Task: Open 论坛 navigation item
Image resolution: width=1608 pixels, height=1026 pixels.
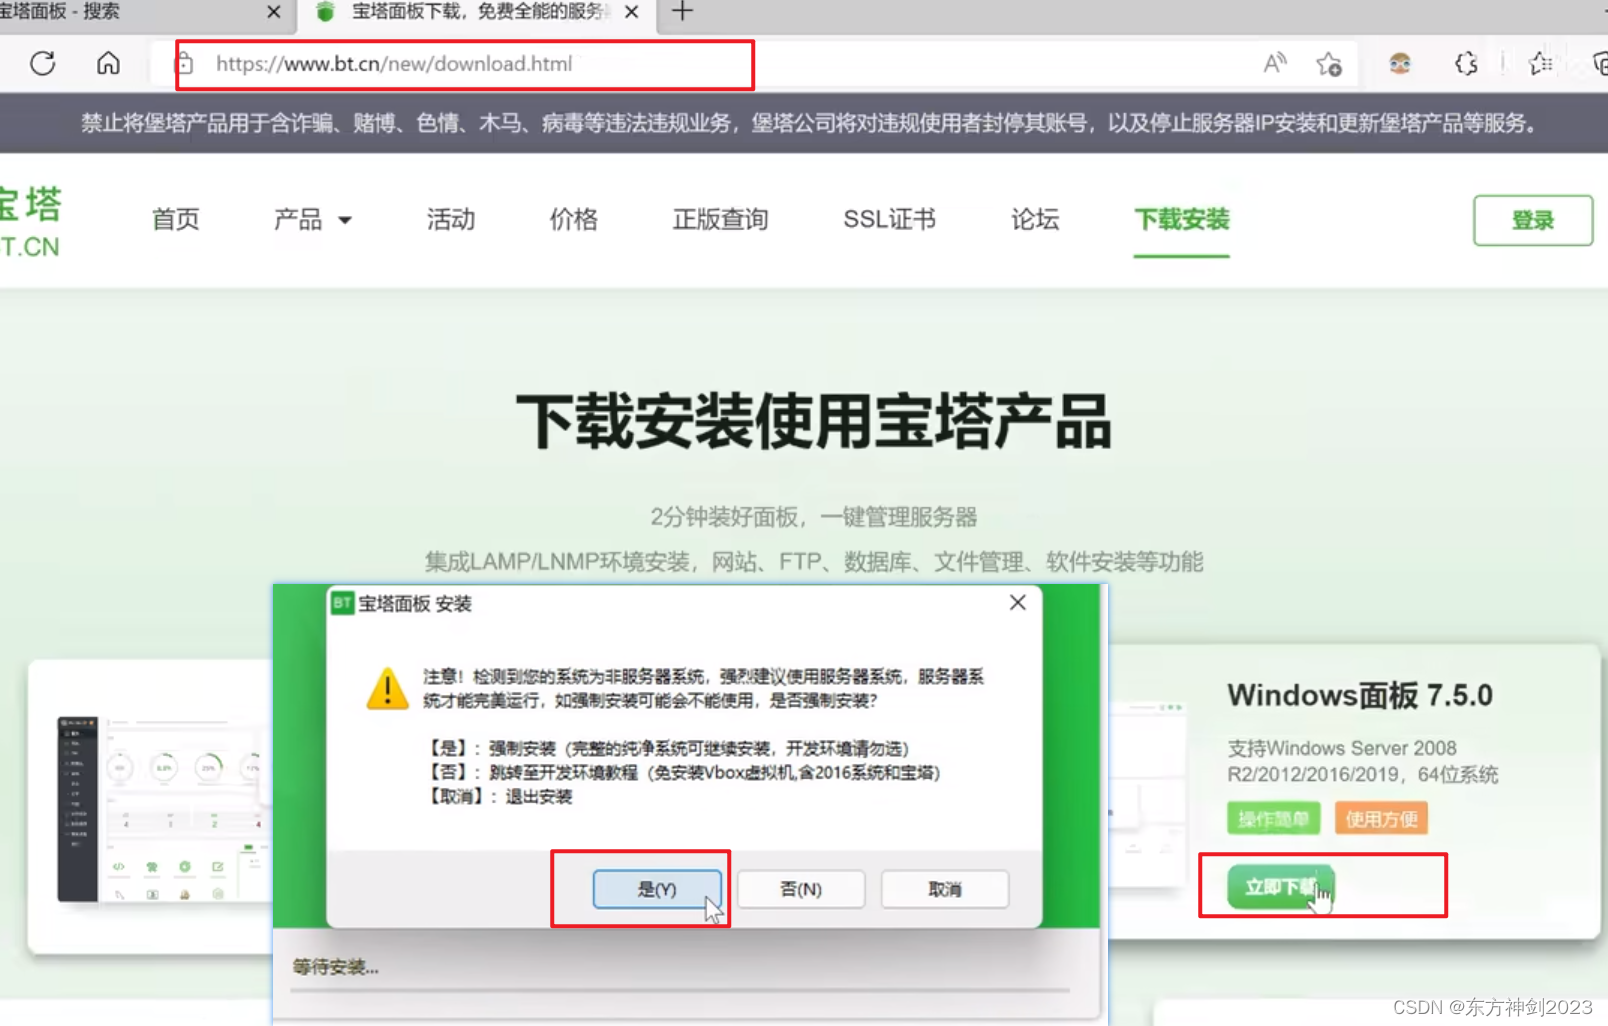Action: (1035, 219)
